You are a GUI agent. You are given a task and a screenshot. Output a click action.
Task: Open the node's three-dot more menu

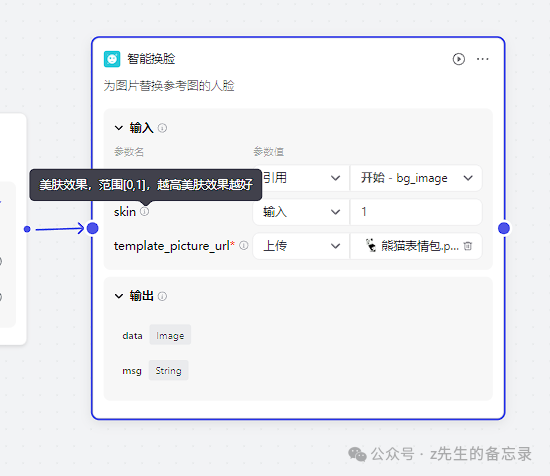(483, 59)
